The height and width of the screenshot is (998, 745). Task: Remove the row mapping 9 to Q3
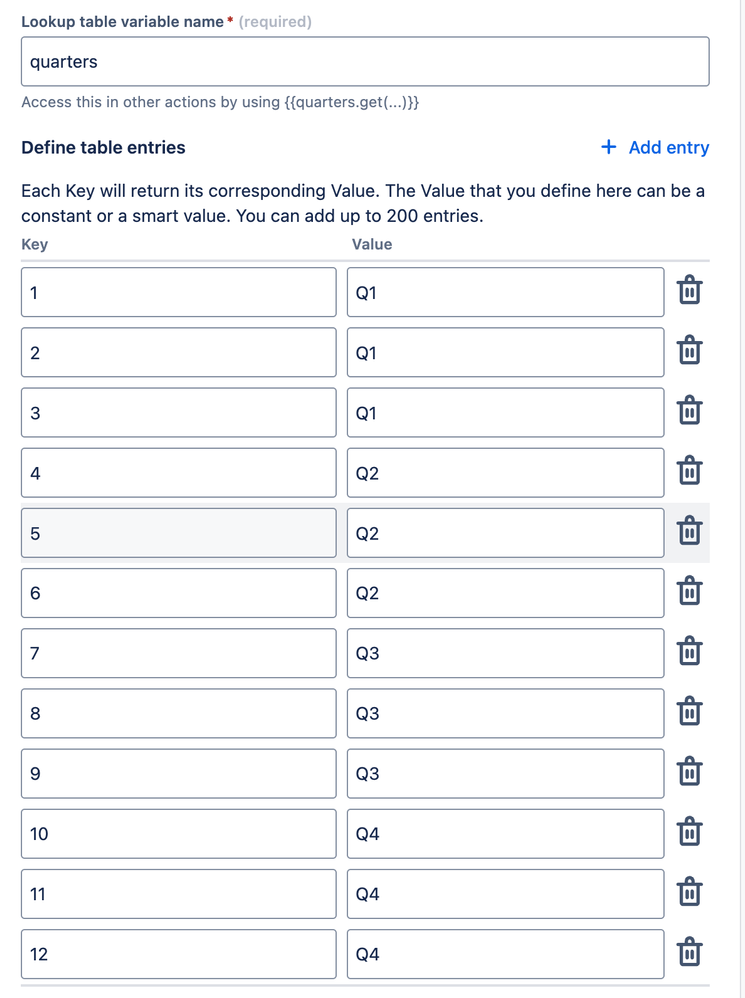point(689,772)
